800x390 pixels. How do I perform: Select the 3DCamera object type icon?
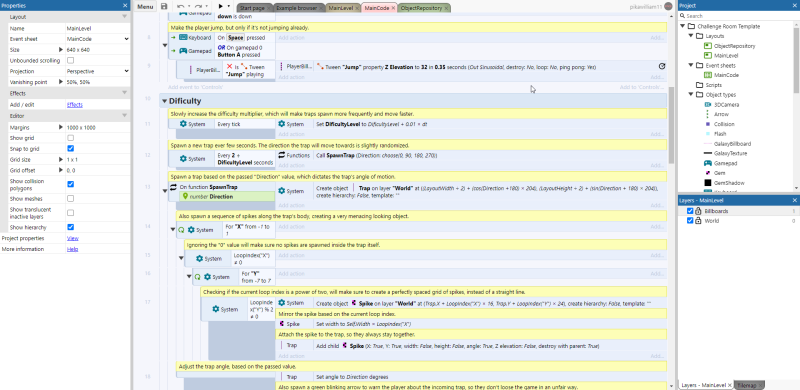point(708,105)
